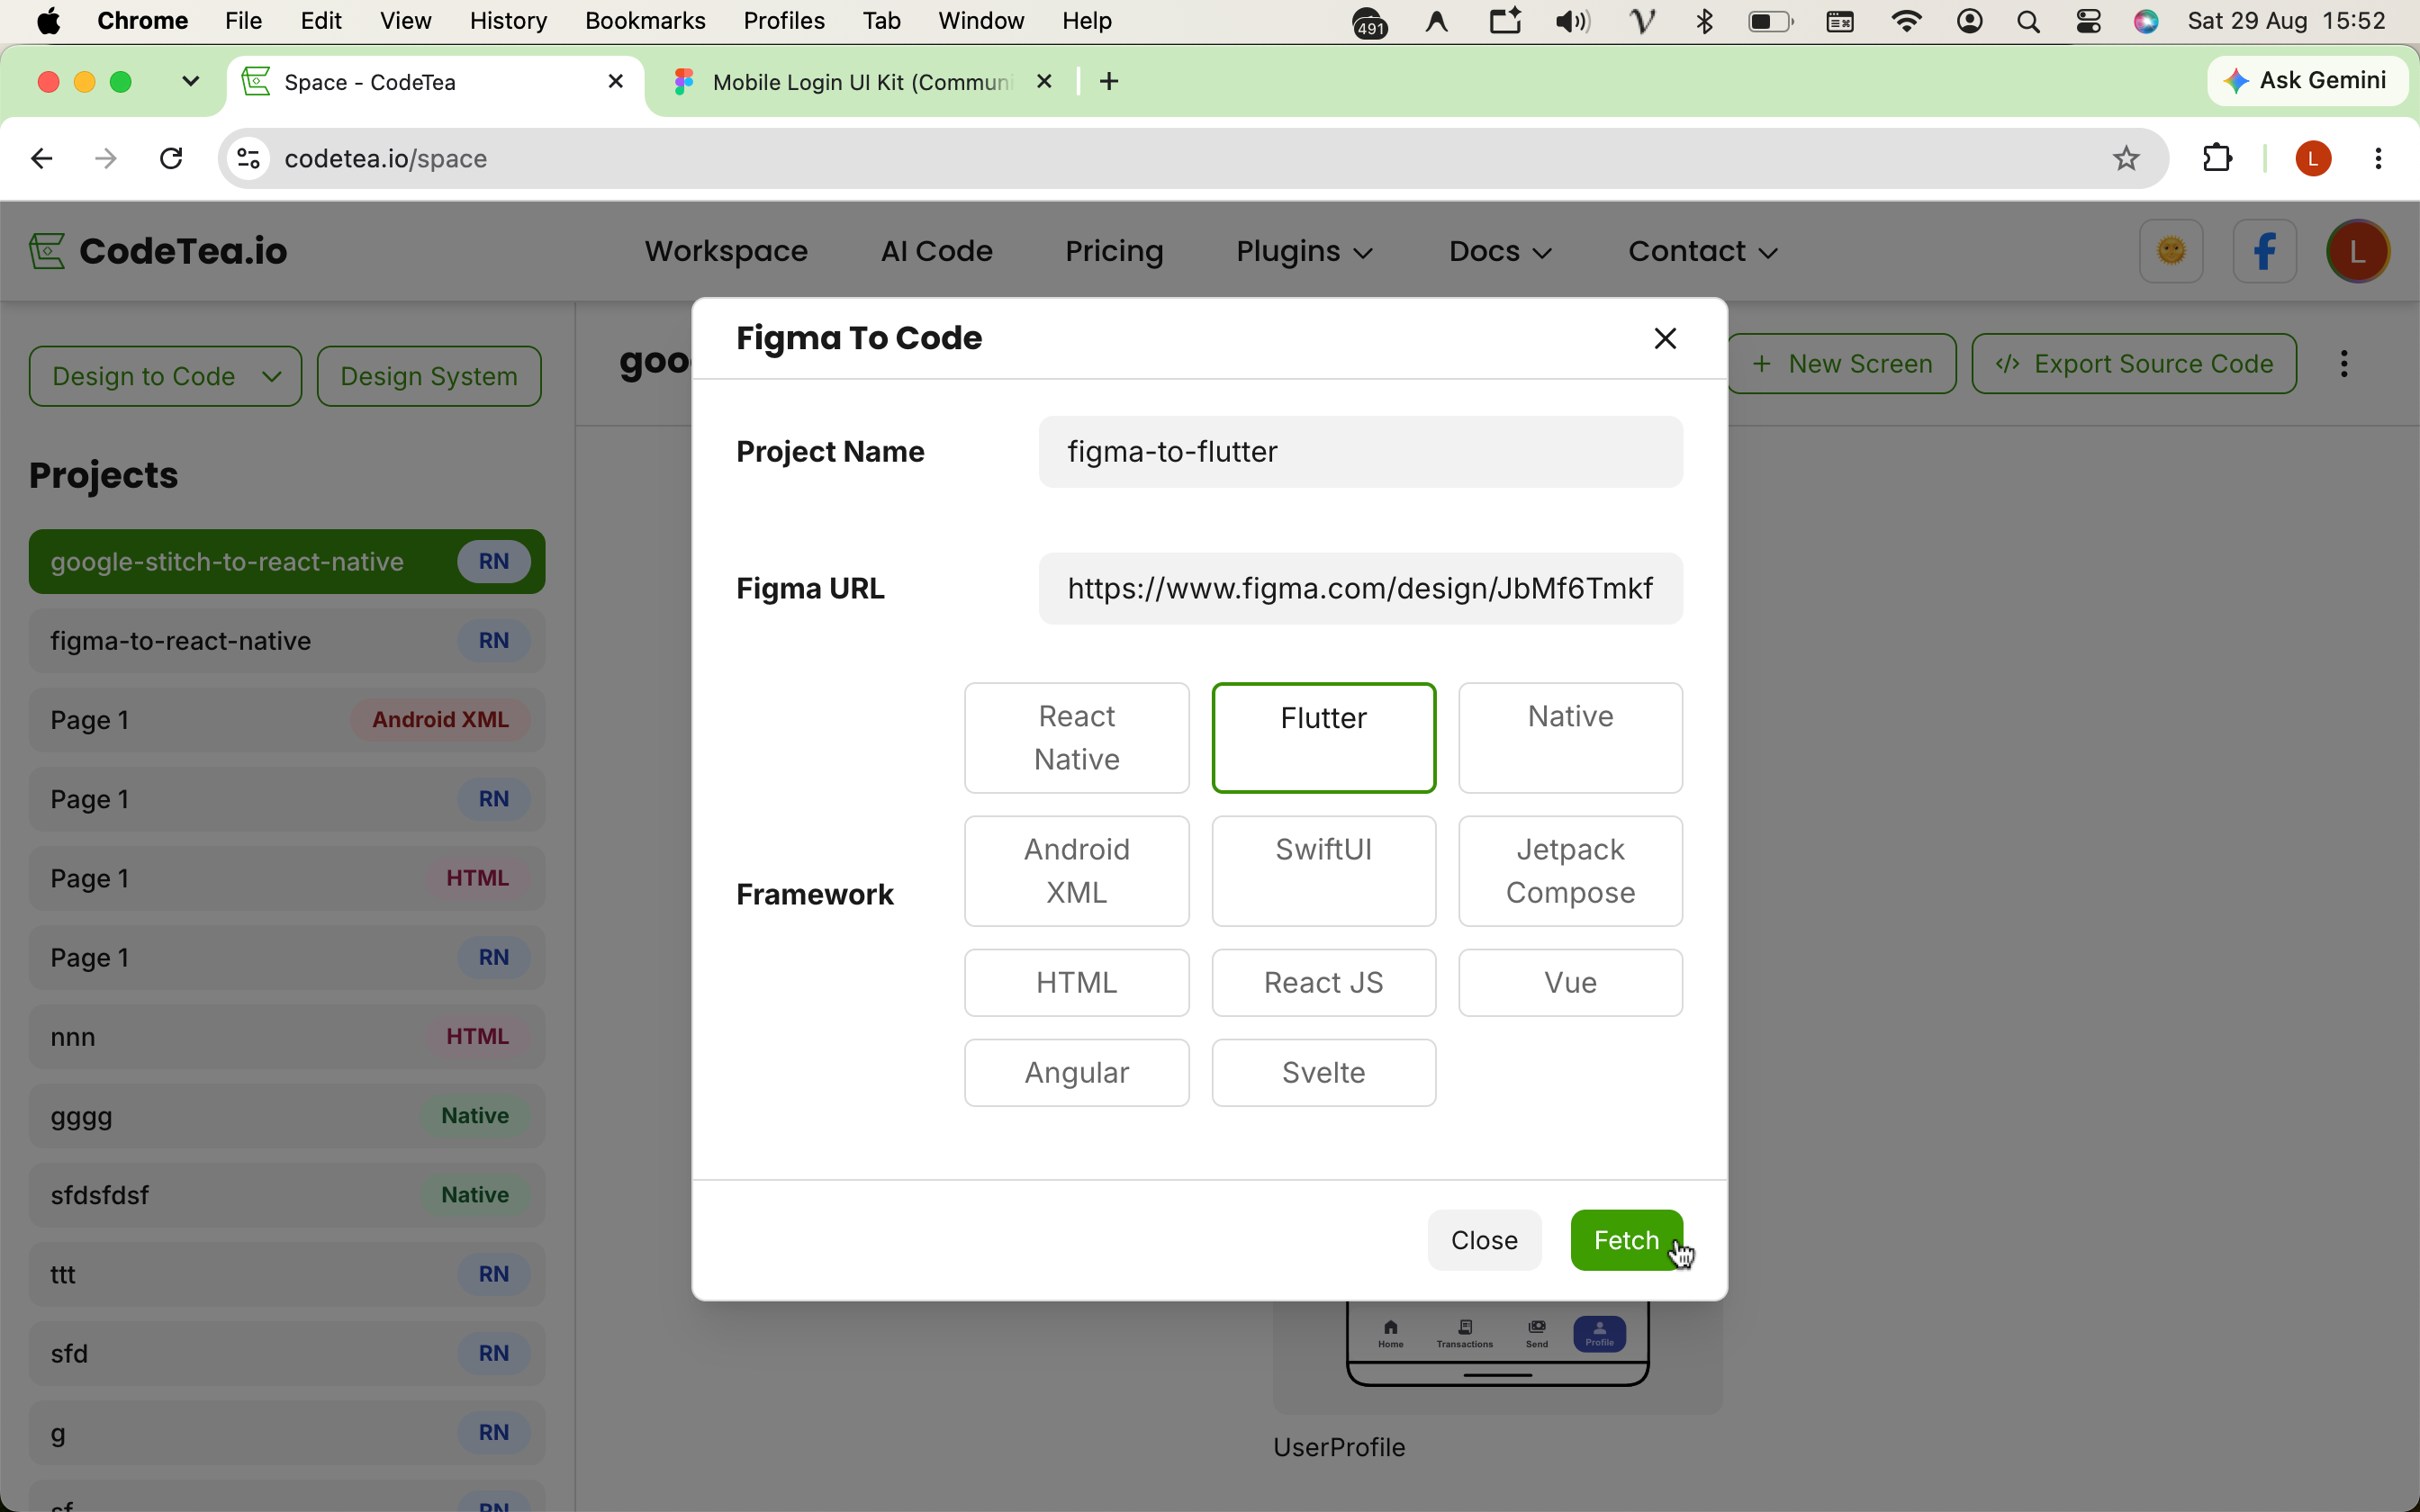Viewport: 2420px width, 1512px height.
Task: Open macOS Spotlight search icon
Action: click(2028, 21)
